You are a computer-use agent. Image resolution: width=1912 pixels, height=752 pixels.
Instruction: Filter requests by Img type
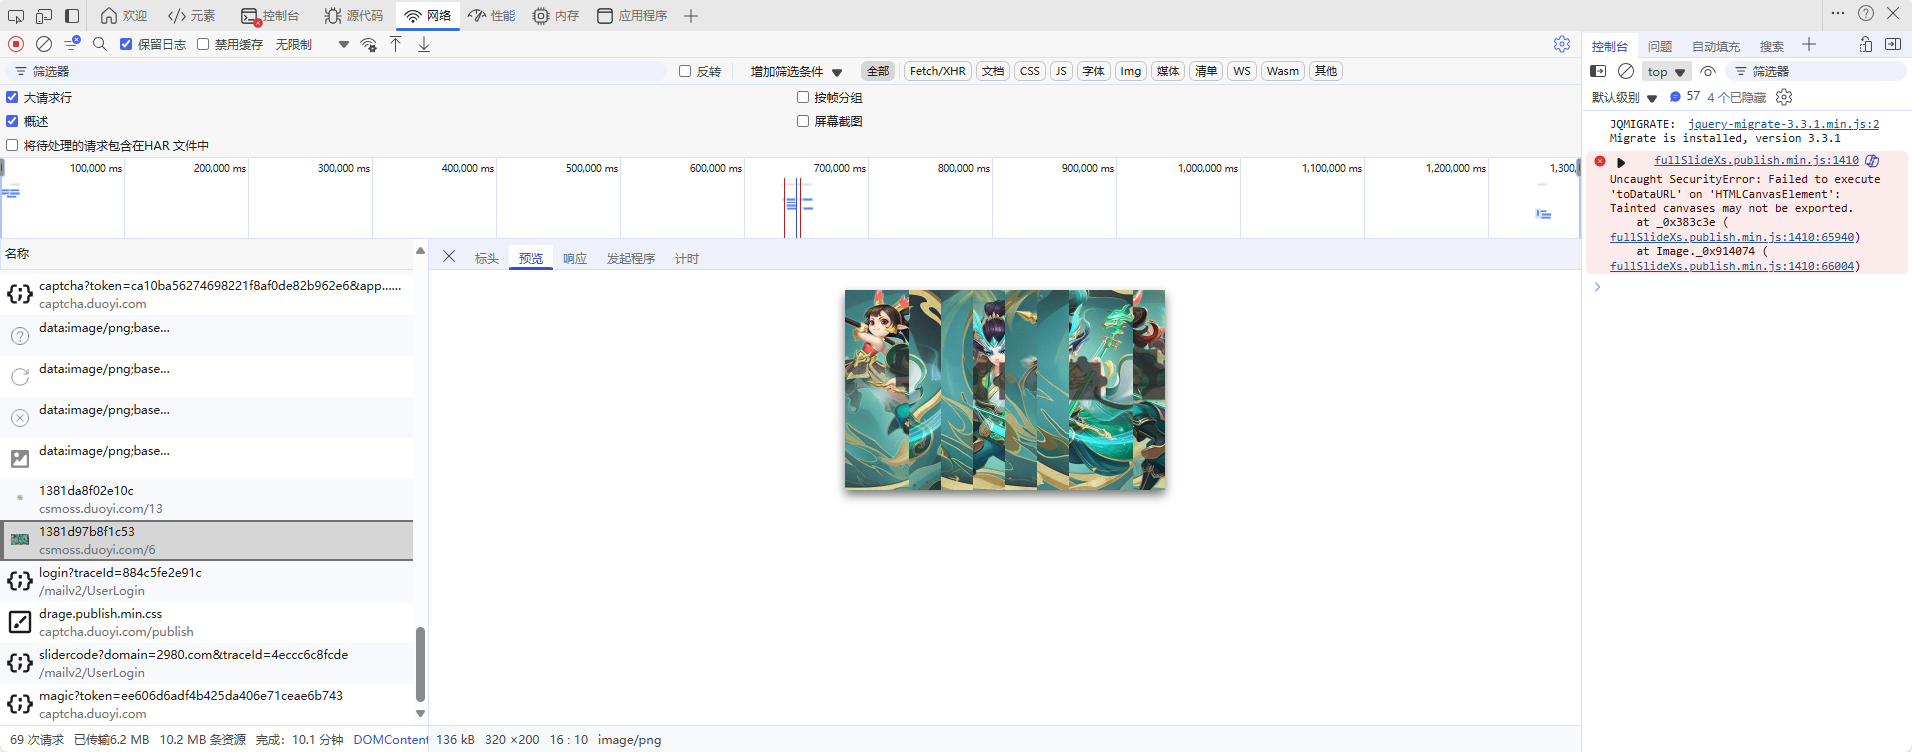(1131, 71)
